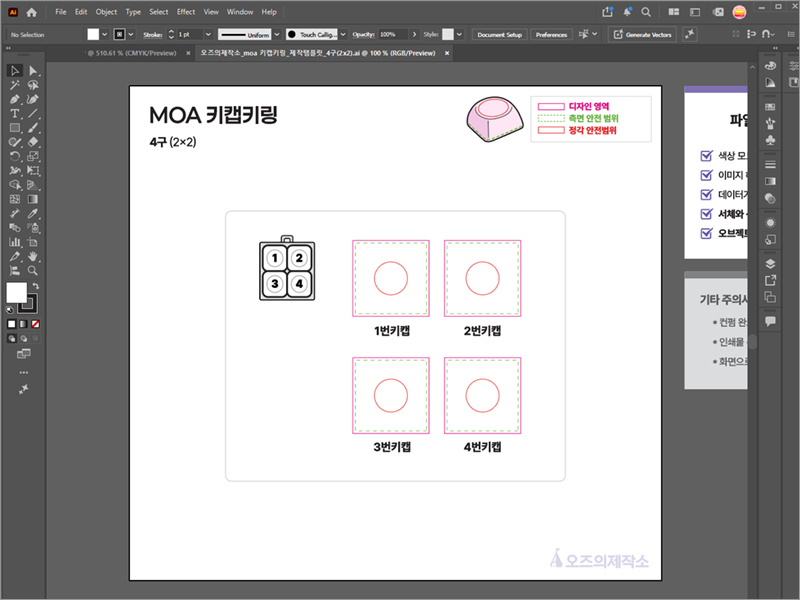Pick the Direct Selection tool
Image resolution: width=800 pixels, height=600 pixels.
click(x=33, y=70)
